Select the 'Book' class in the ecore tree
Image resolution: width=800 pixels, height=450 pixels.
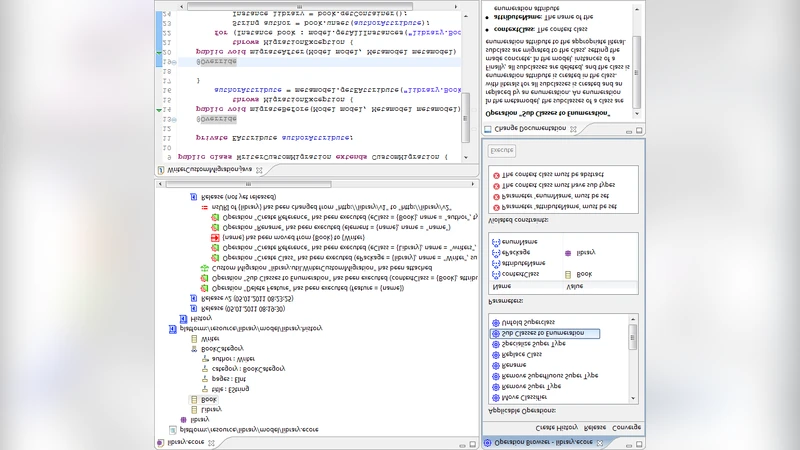pyautogui.click(x=209, y=399)
